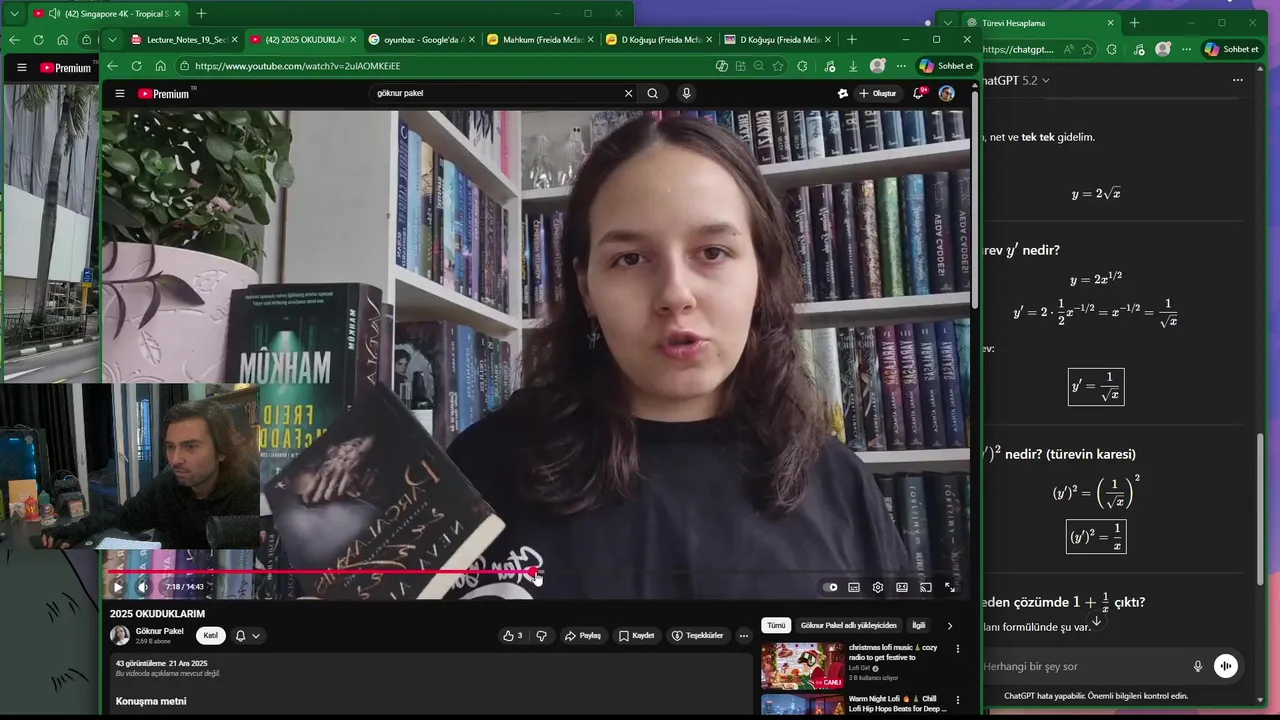The height and width of the screenshot is (720, 1280).
Task: Click the YouTube search magnifier button
Action: tap(653, 93)
